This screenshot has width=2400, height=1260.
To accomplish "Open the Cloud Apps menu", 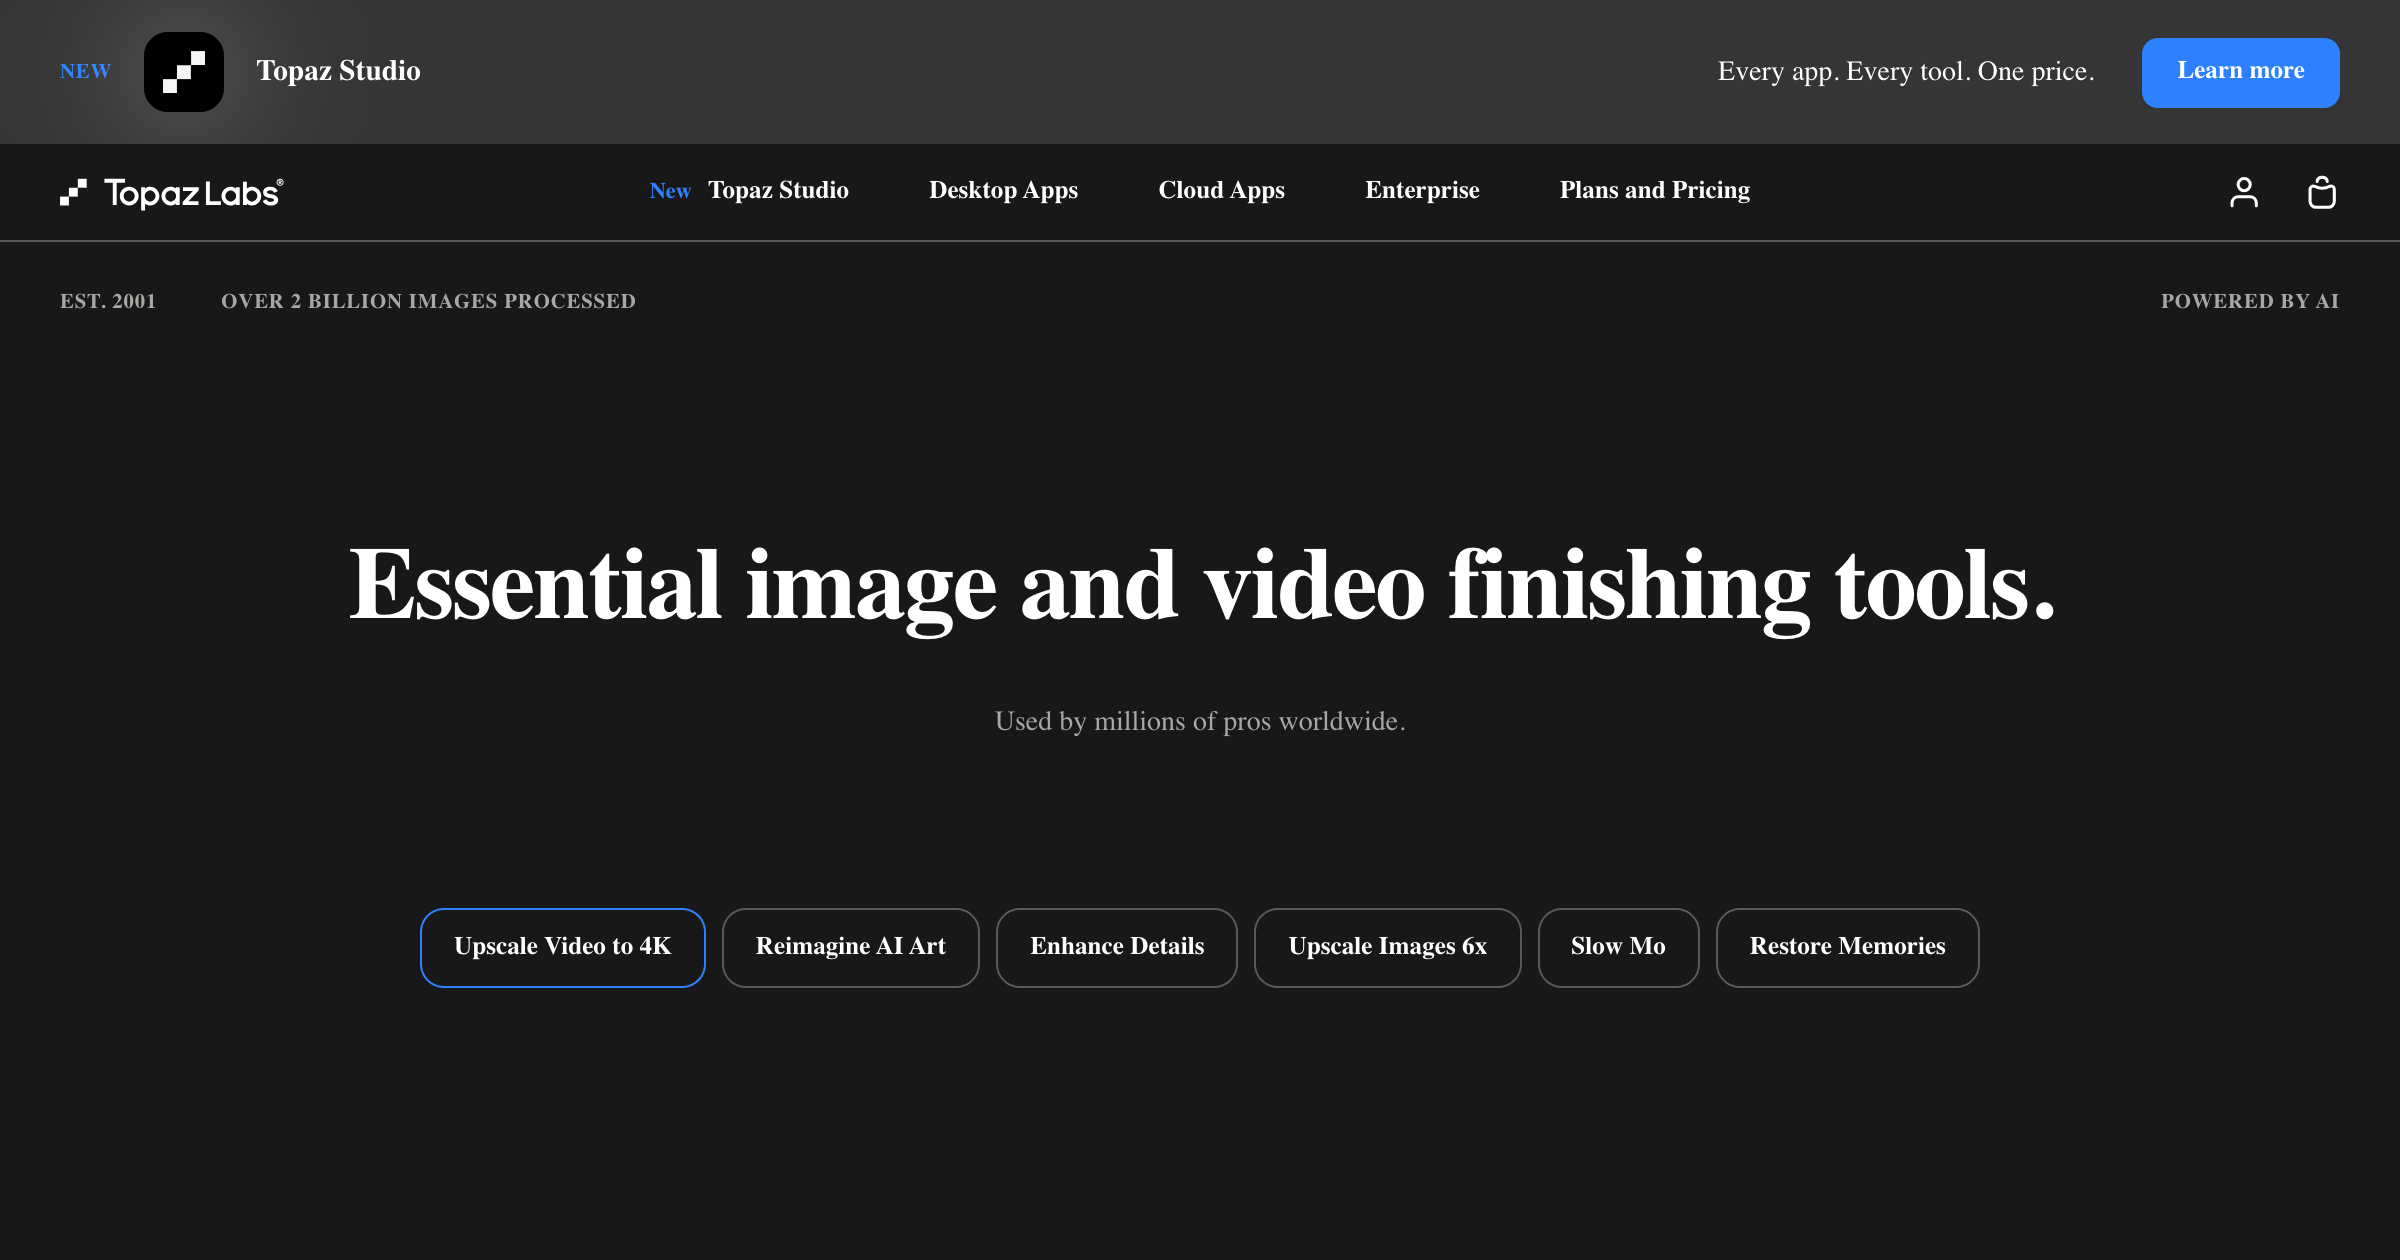I will coord(1221,190).
